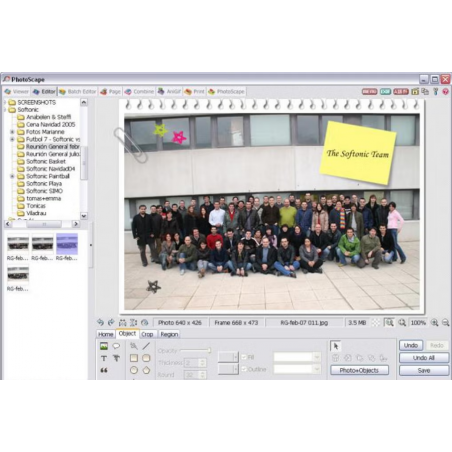Adjust the Opacity slider
Screen dimensions: 452x452
195,350
